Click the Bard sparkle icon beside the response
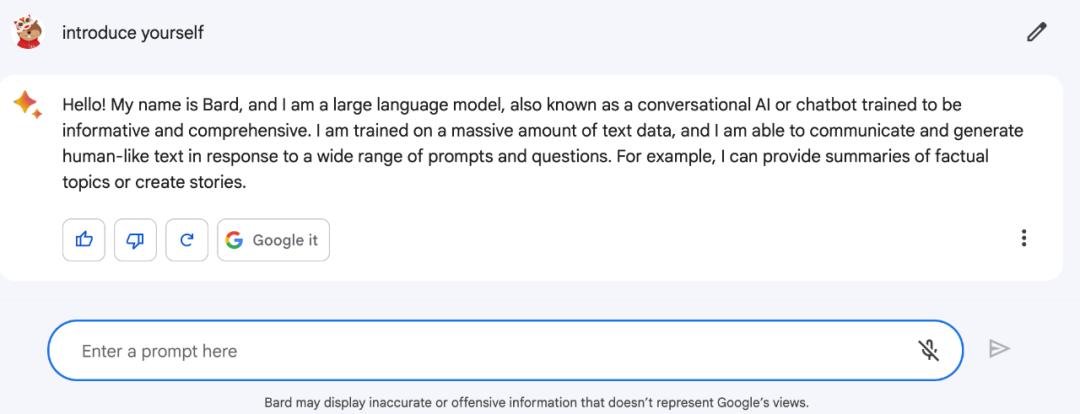The width and height of the screenshot is (1080, 414). tap(27, 104)
